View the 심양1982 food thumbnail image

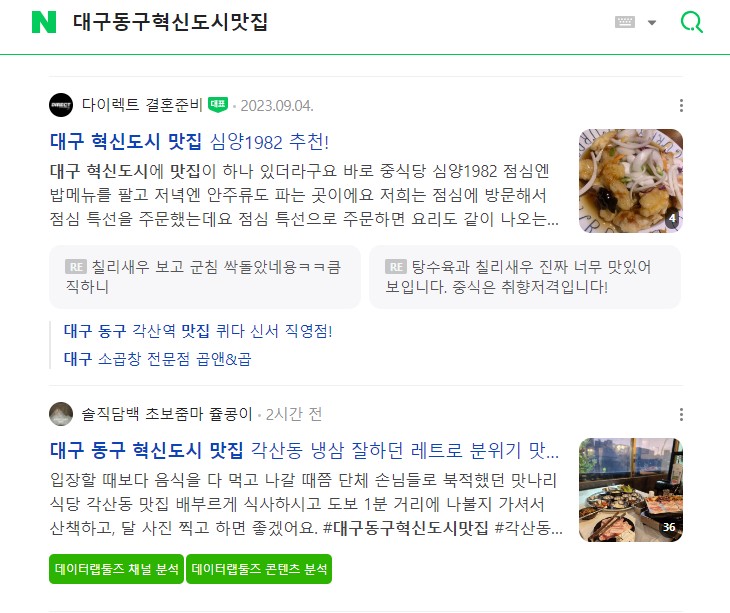(631, 181)
